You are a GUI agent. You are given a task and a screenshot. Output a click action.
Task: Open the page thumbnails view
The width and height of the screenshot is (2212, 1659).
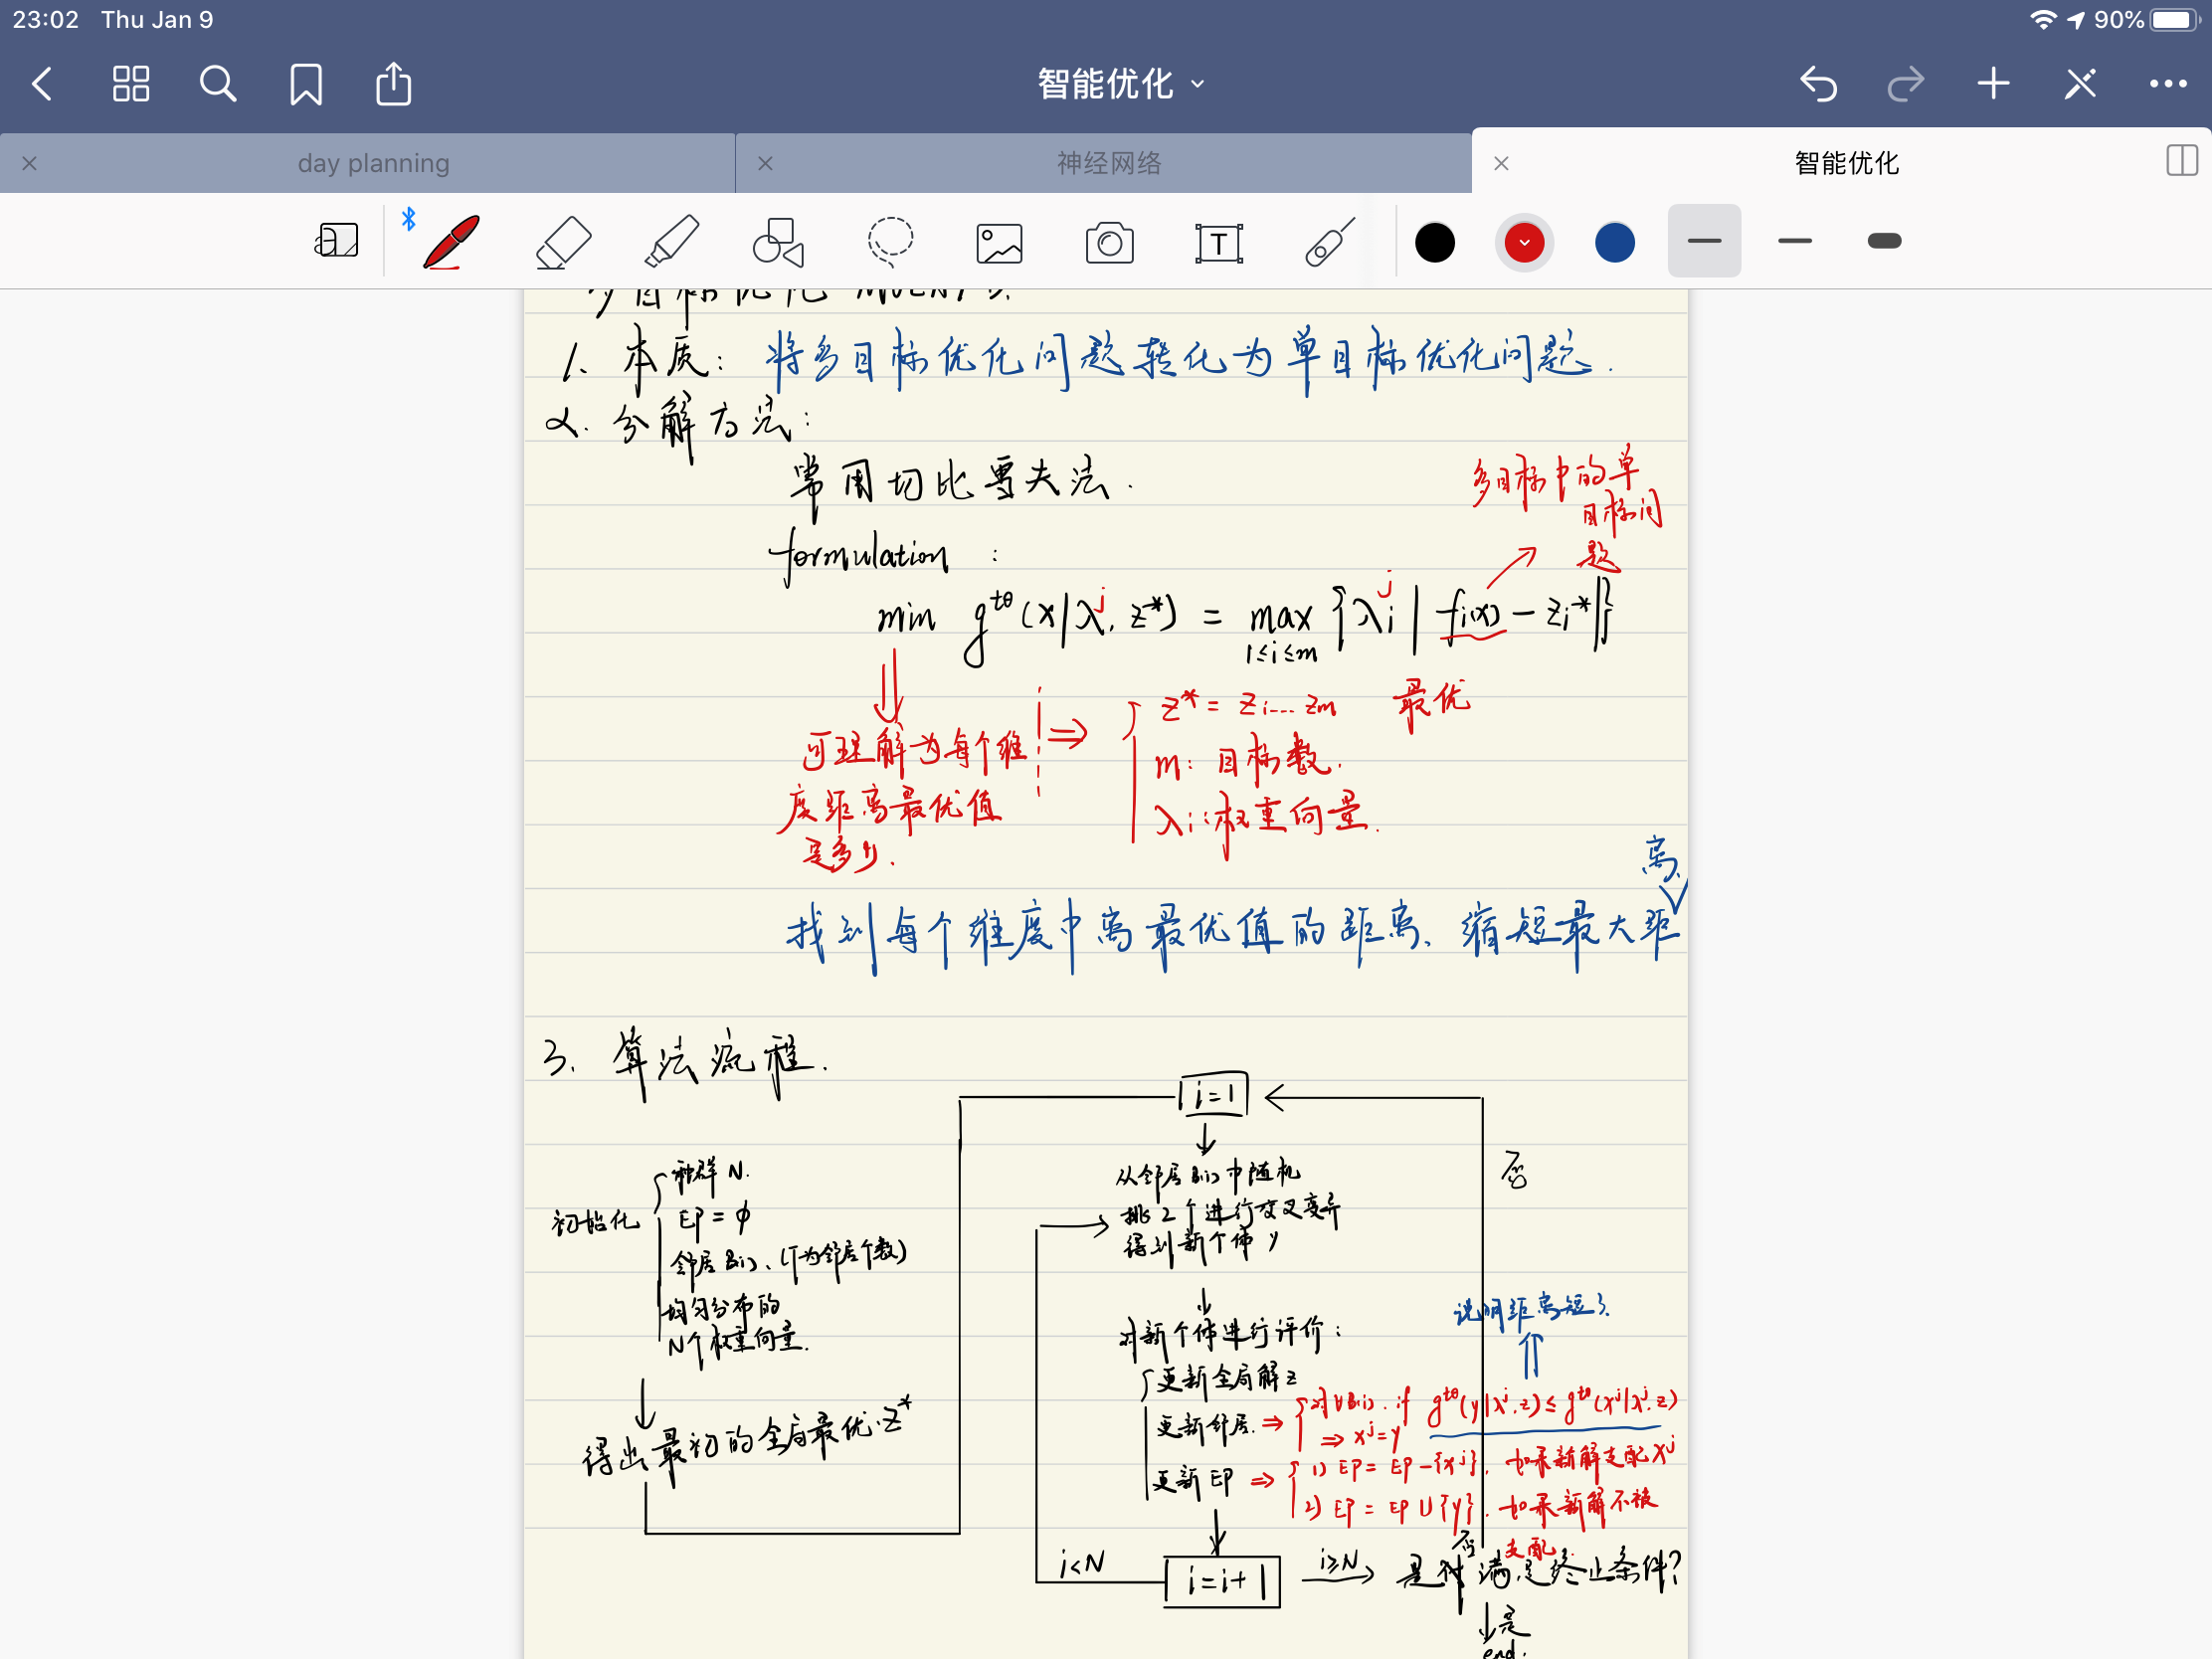coord(130,84)
